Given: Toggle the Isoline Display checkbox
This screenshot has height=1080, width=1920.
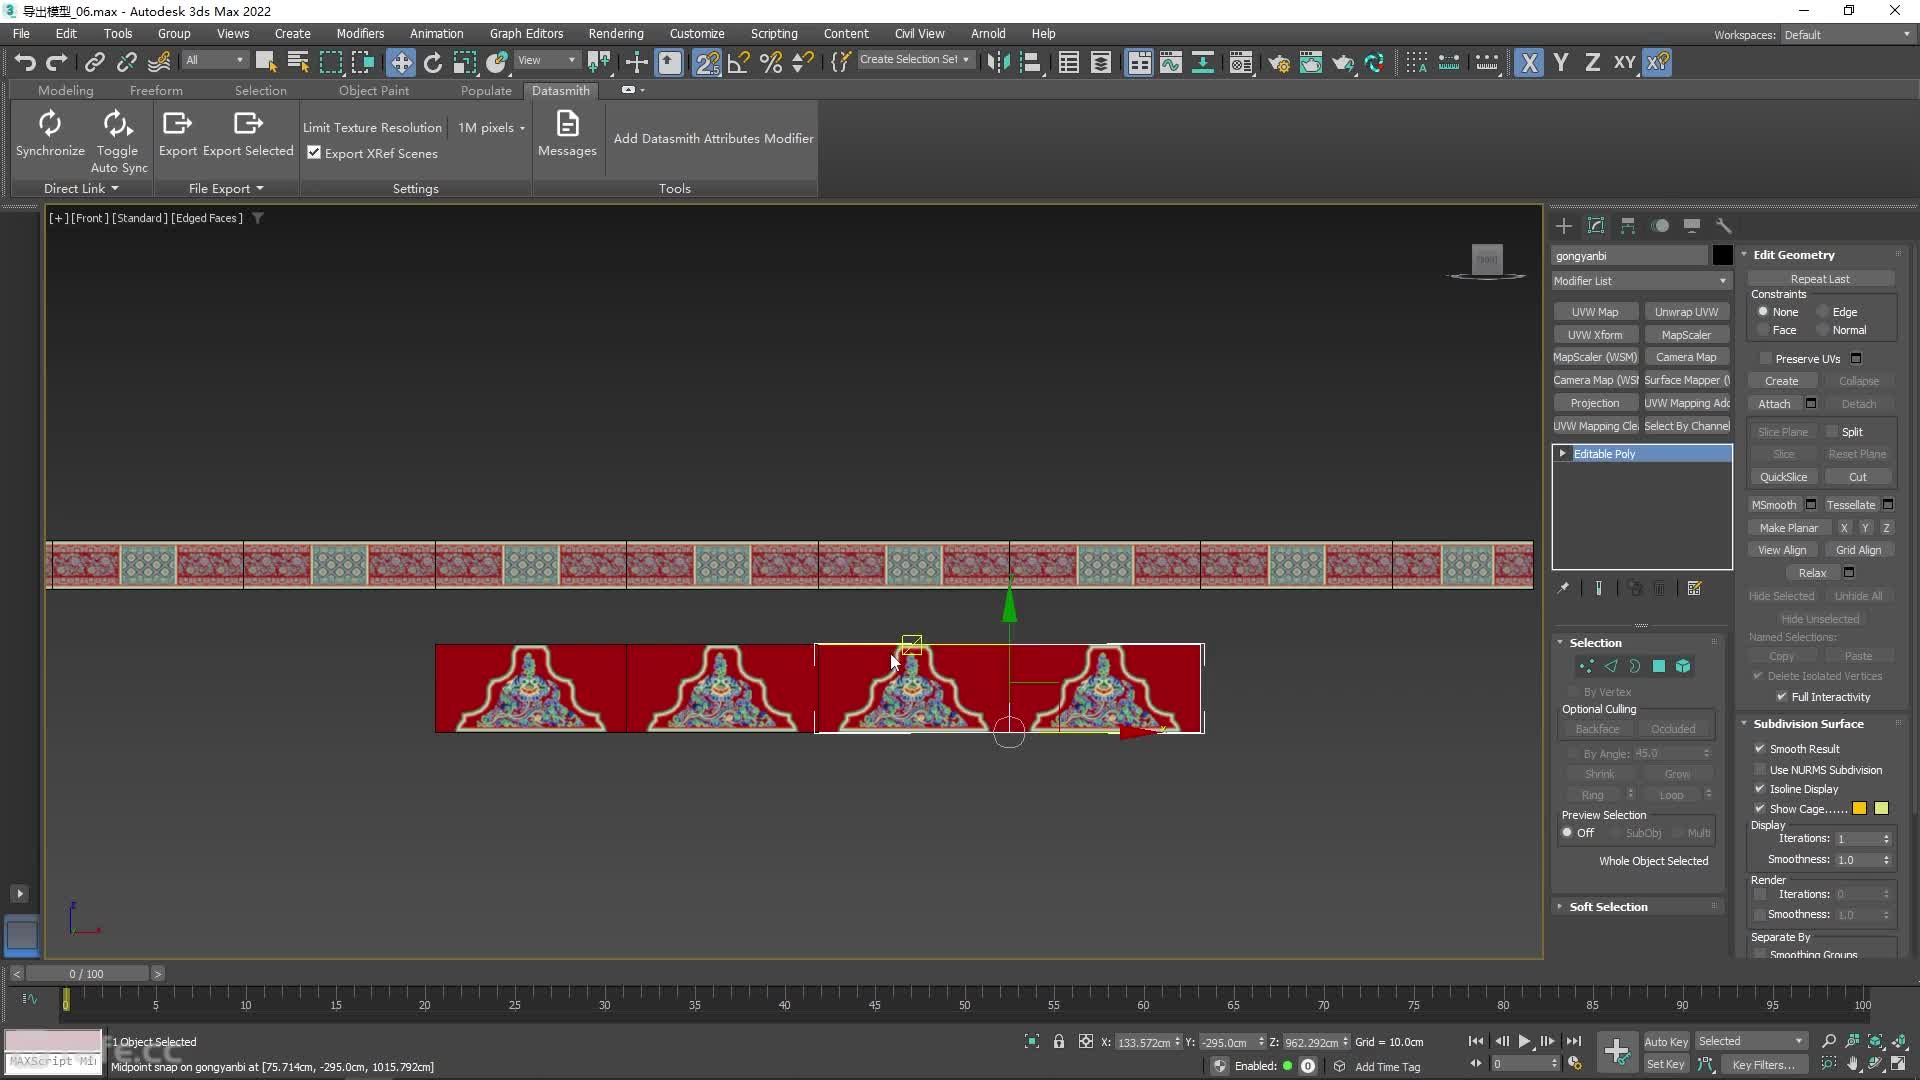Looking at the screenshot, I should pyautogui.click(x=1760, y=789).
